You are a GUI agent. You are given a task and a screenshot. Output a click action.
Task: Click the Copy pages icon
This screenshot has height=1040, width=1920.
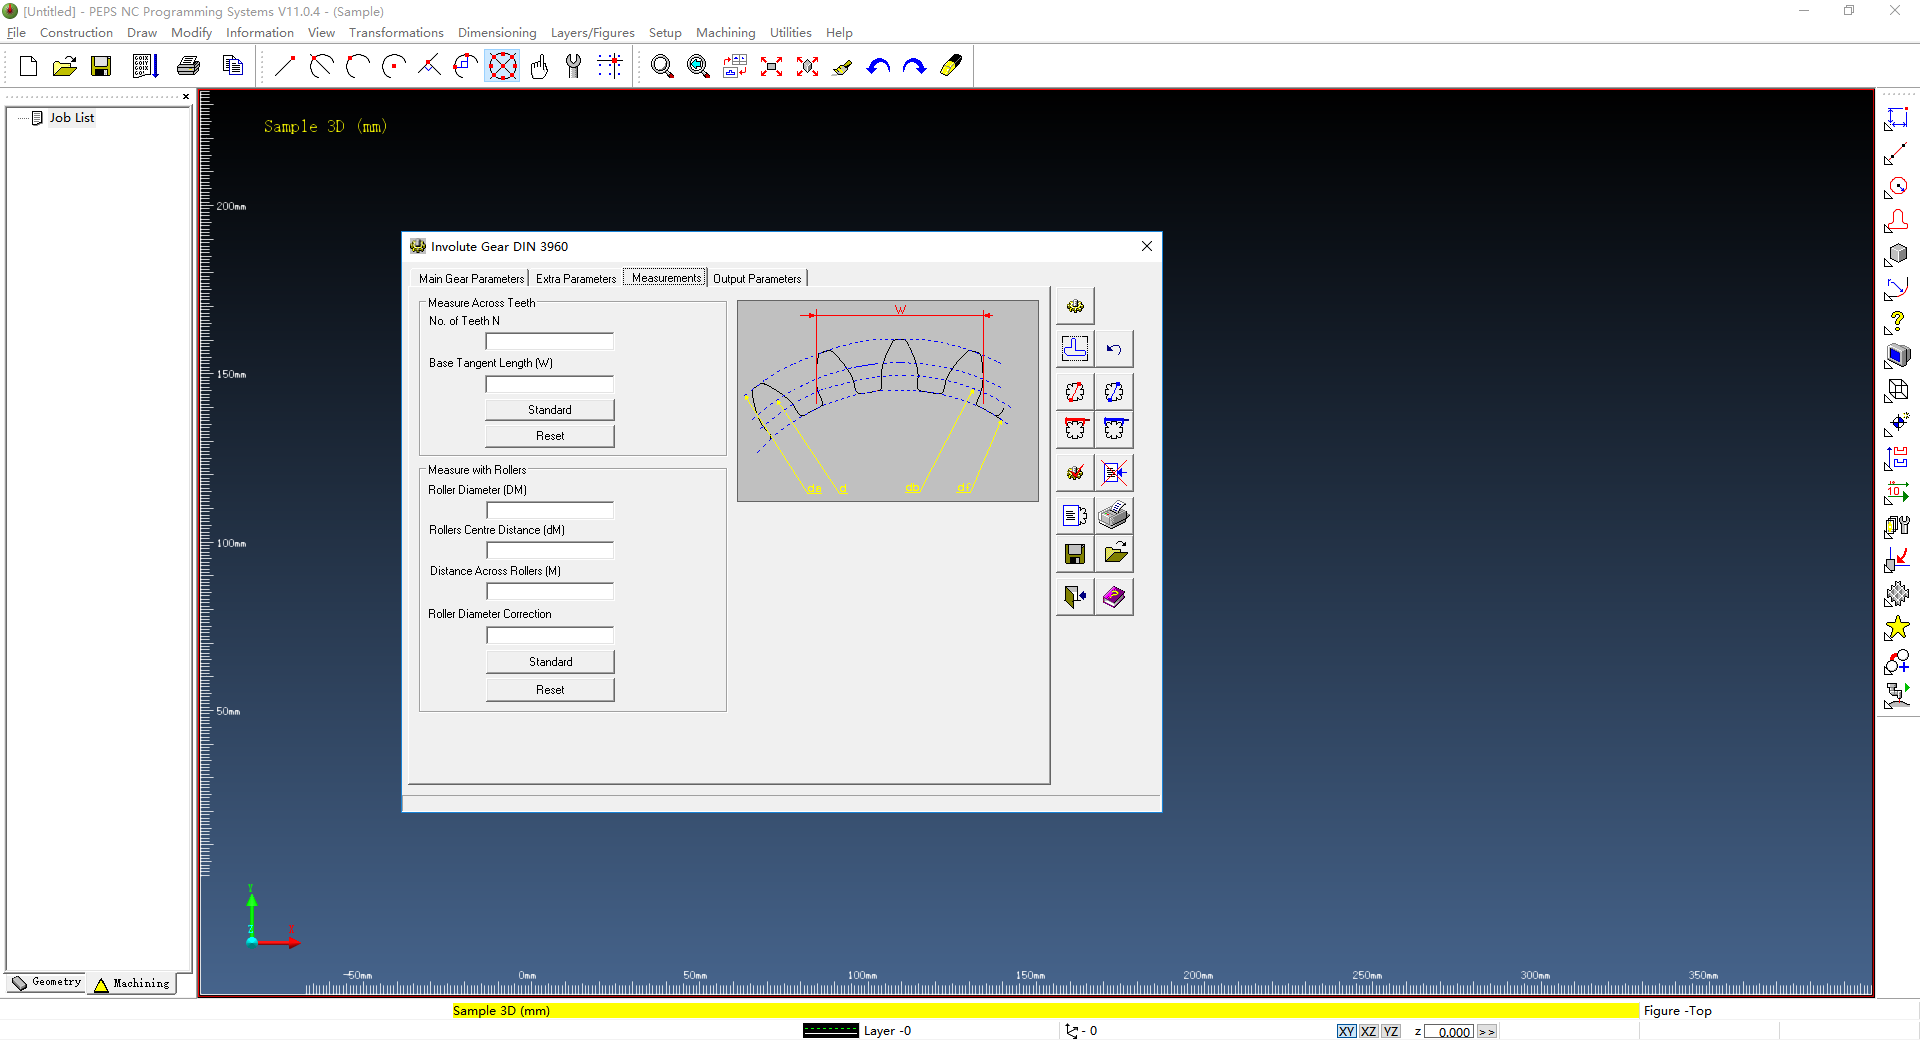click(233, 66)
